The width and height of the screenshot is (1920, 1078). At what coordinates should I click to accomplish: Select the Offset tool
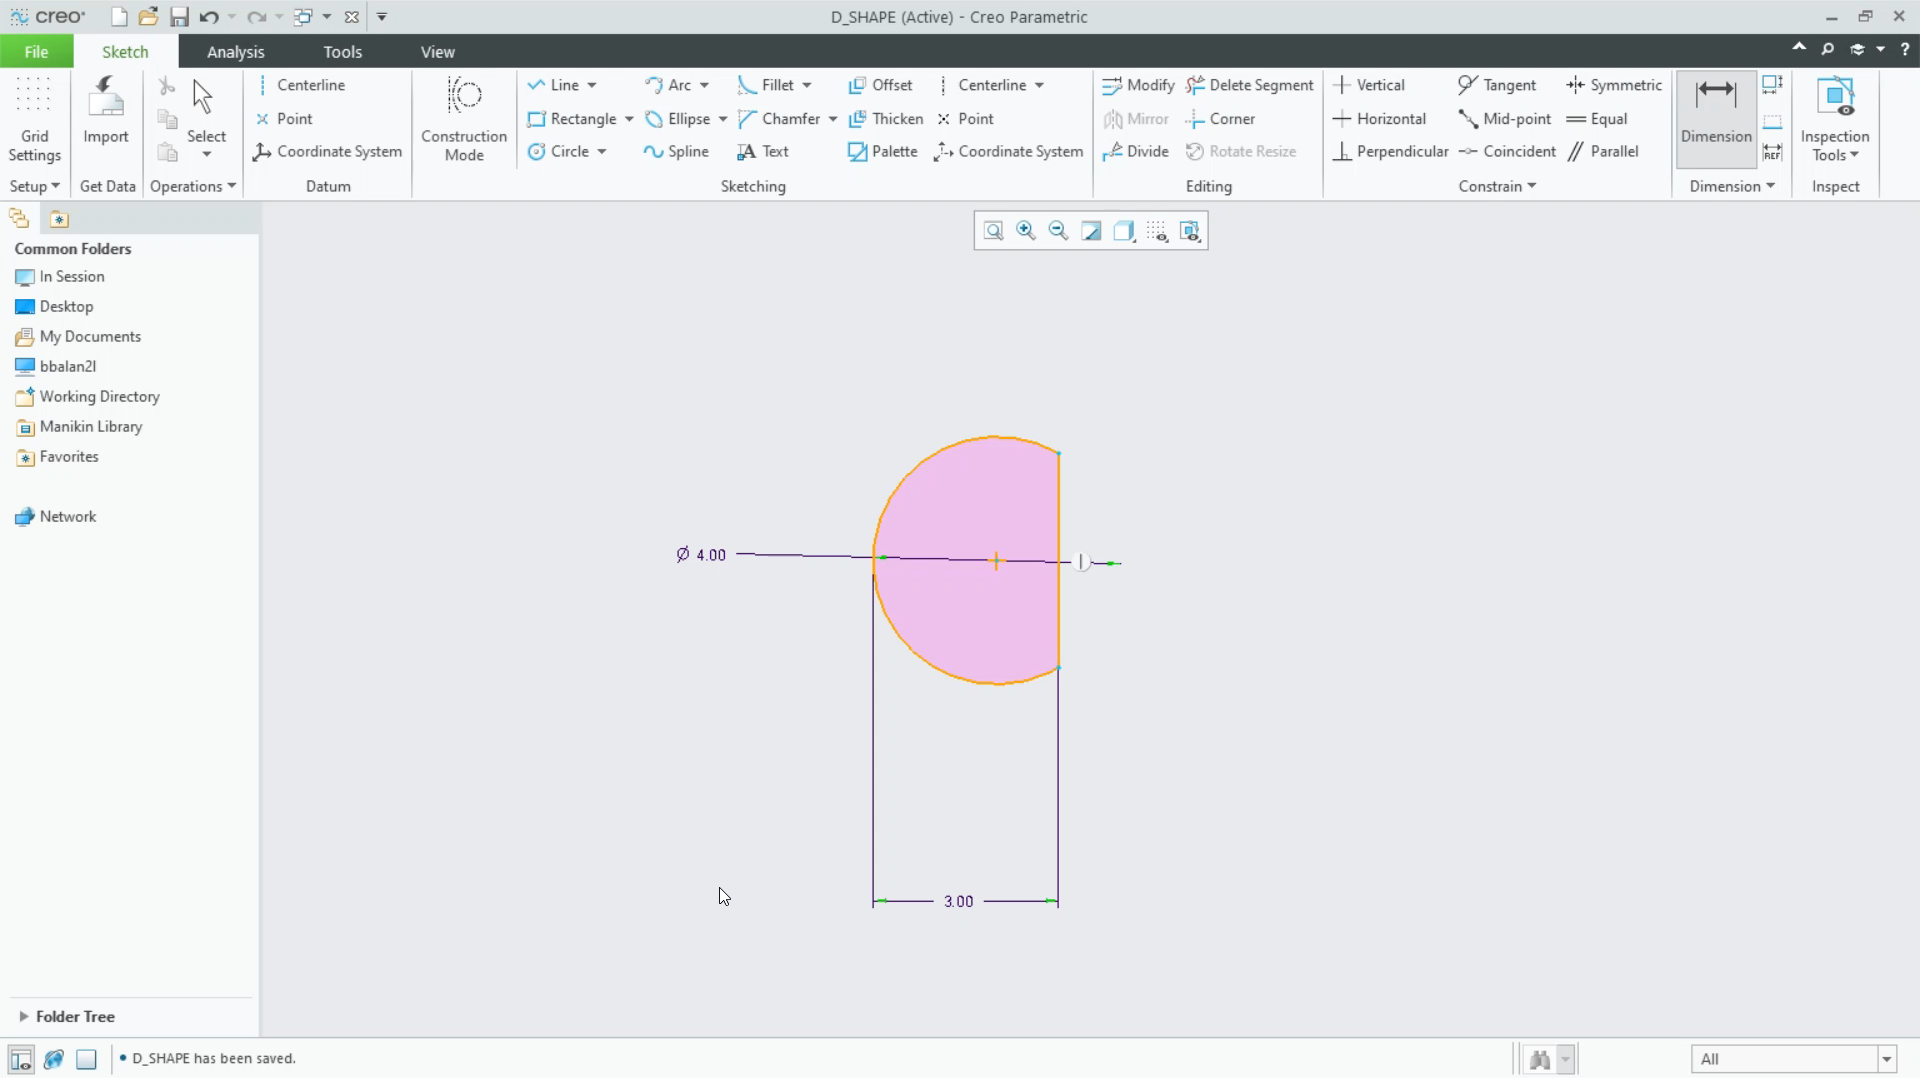(x=881, y=85)
